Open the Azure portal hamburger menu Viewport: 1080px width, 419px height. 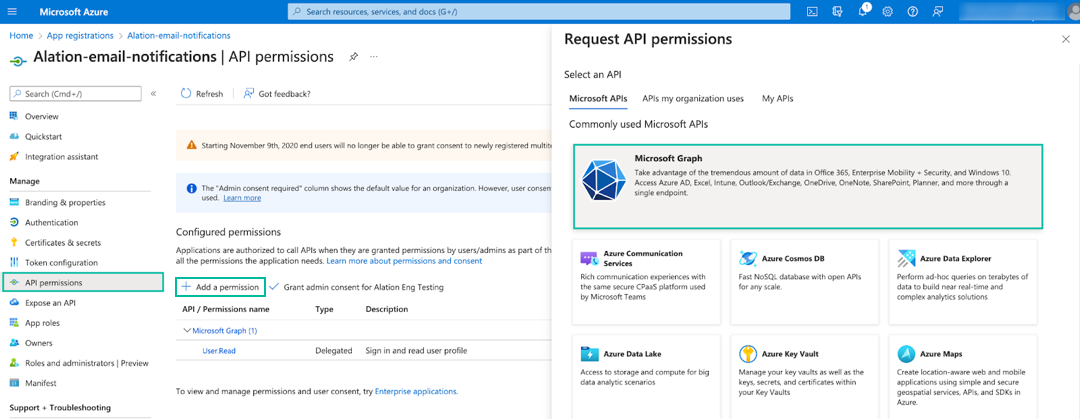(x=13, y=12)
